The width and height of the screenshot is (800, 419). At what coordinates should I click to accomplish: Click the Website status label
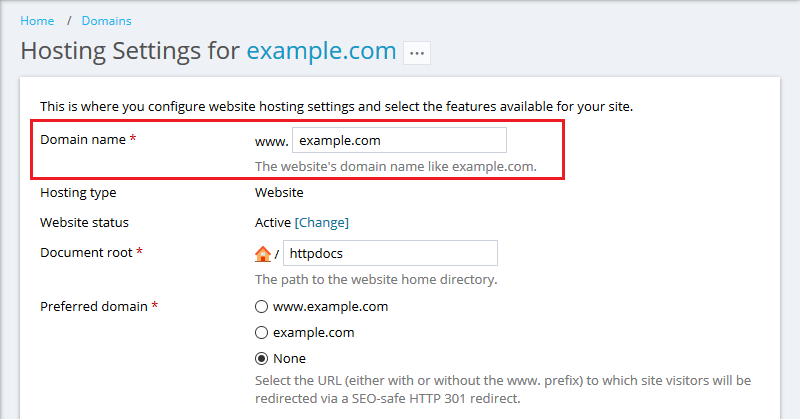[x=84, y=223]
